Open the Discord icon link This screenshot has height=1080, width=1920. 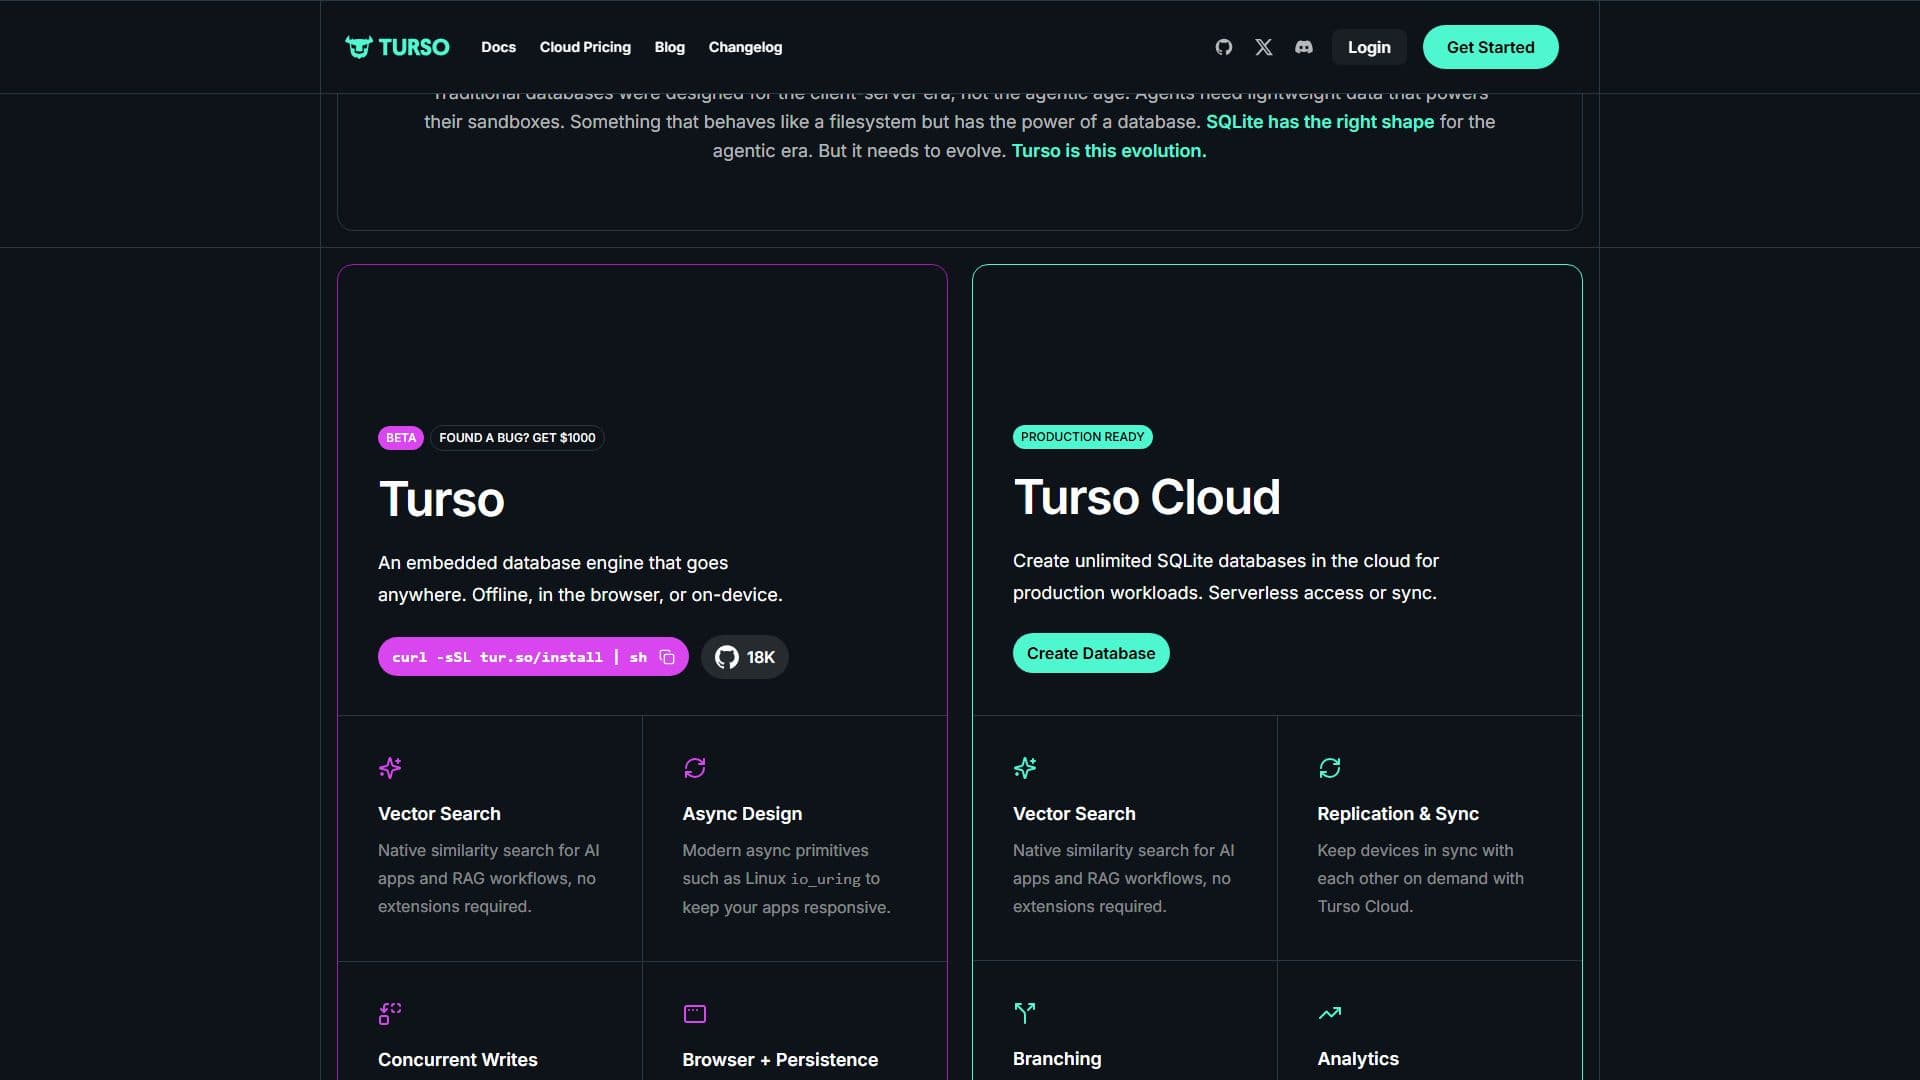[1304, 47]
